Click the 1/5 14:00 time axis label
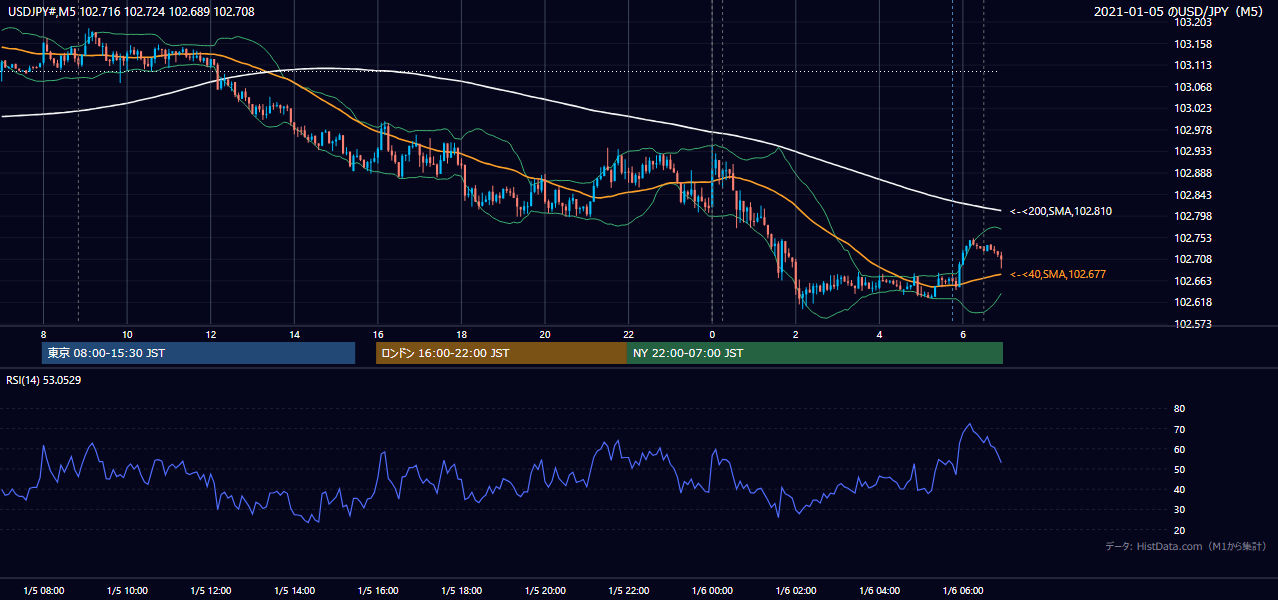1278x600 pixels. pos(294,591)
